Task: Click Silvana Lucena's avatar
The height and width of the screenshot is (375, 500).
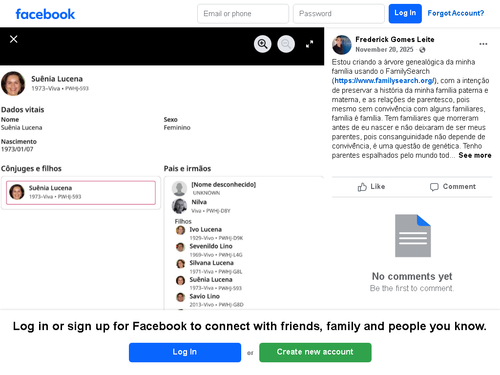Action: point(180,264)
